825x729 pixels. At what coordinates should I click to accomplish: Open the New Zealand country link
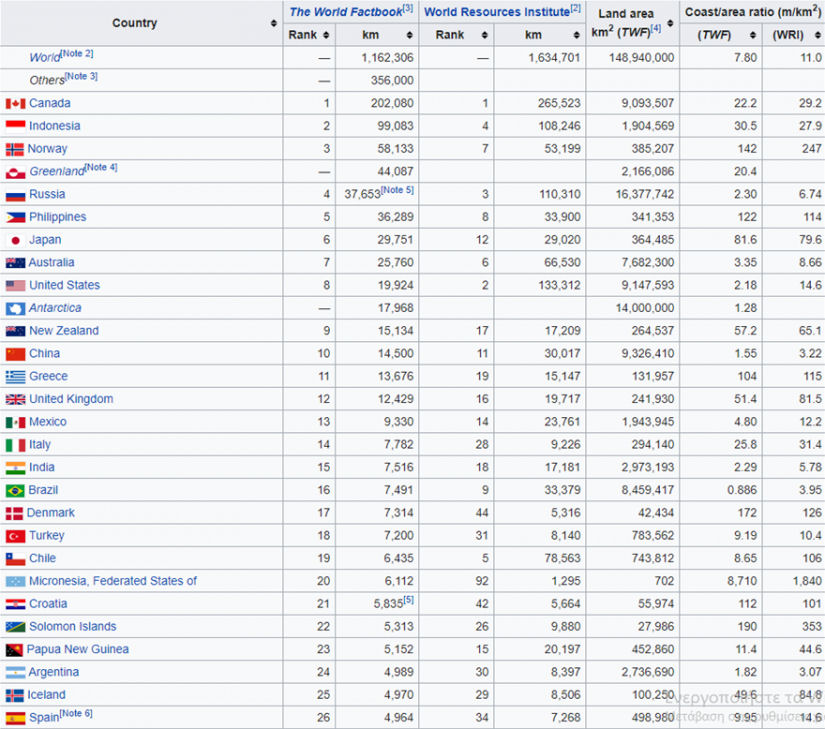[x=63, y=331]
